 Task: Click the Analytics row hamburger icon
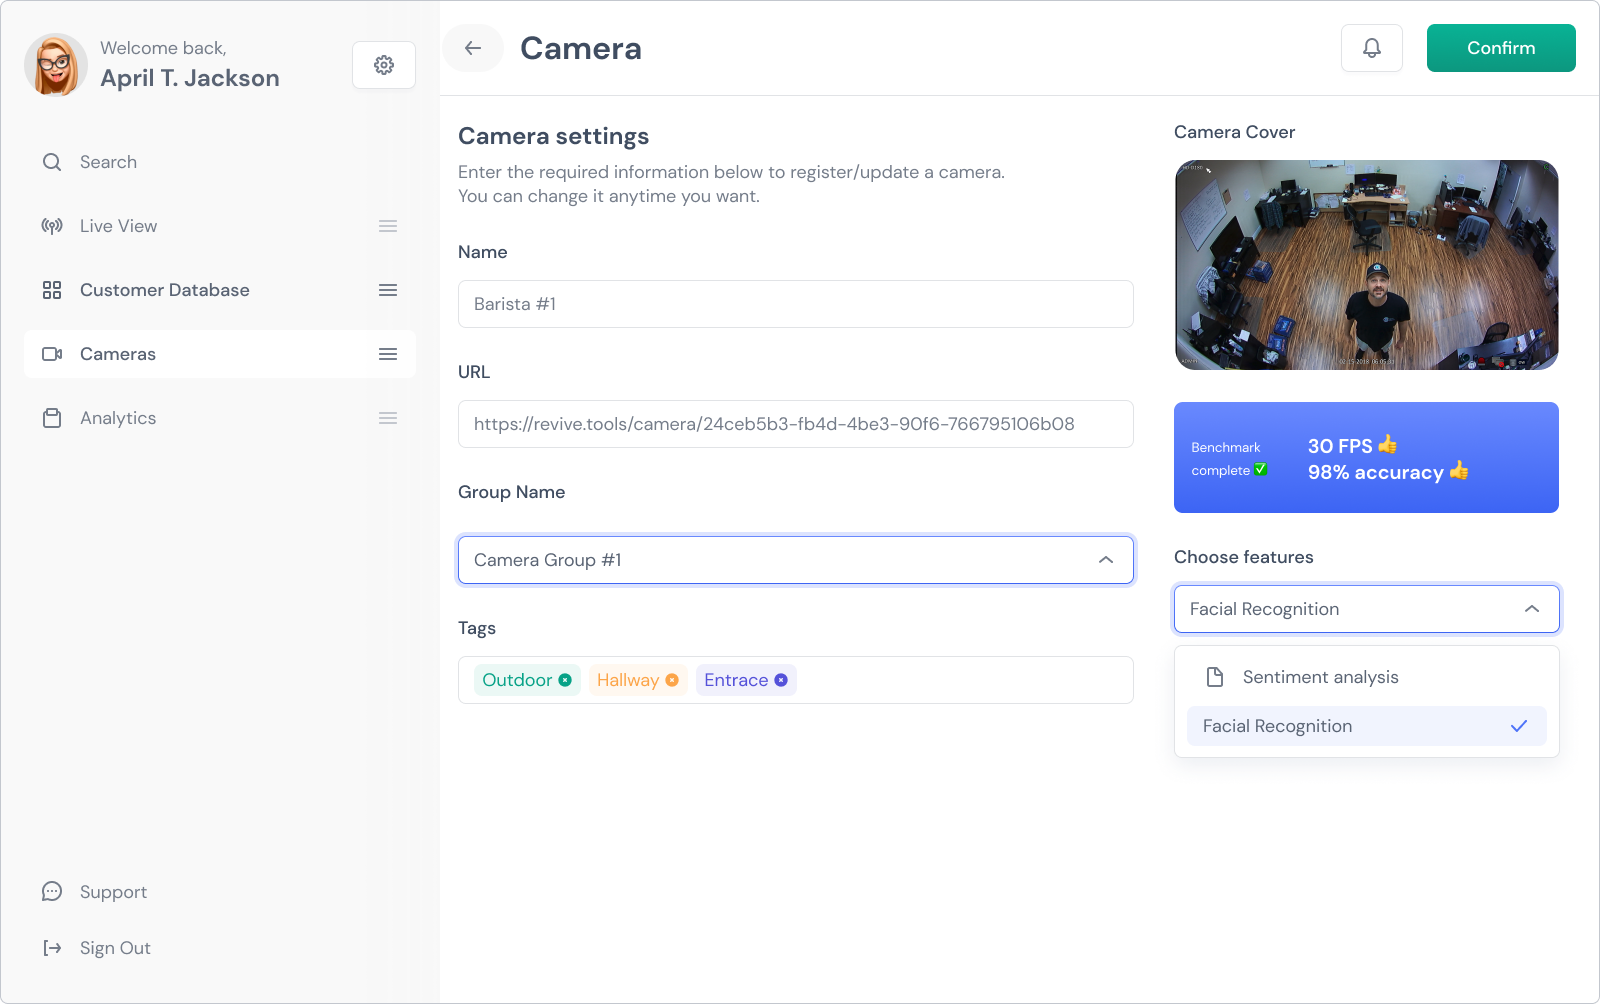(388, 418)
